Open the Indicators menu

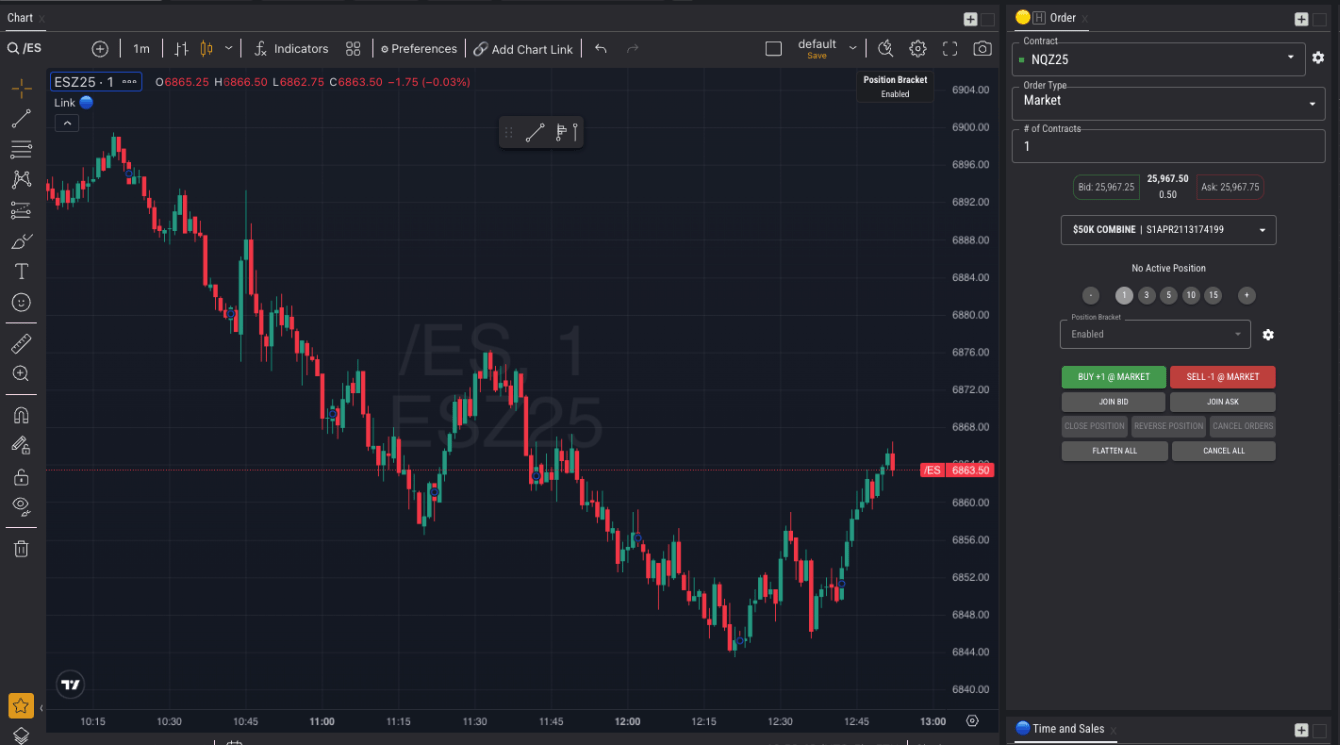[x=291, y=49]
